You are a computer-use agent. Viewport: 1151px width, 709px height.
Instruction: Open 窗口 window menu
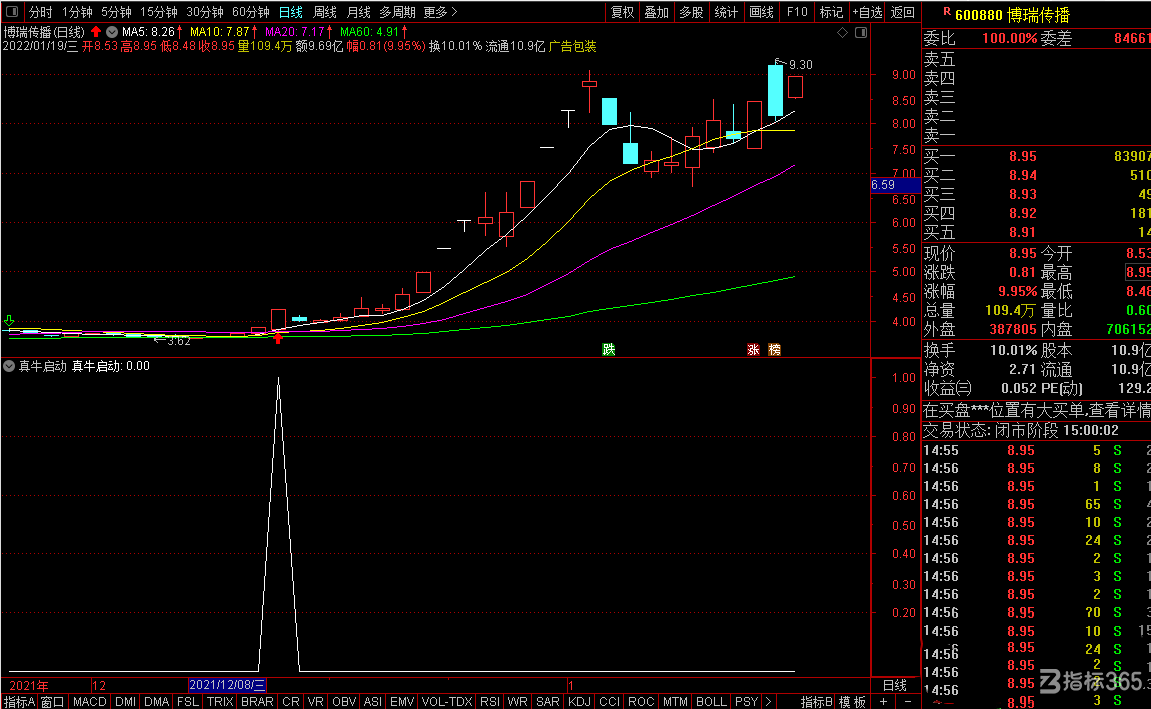[x=52, y=702]
